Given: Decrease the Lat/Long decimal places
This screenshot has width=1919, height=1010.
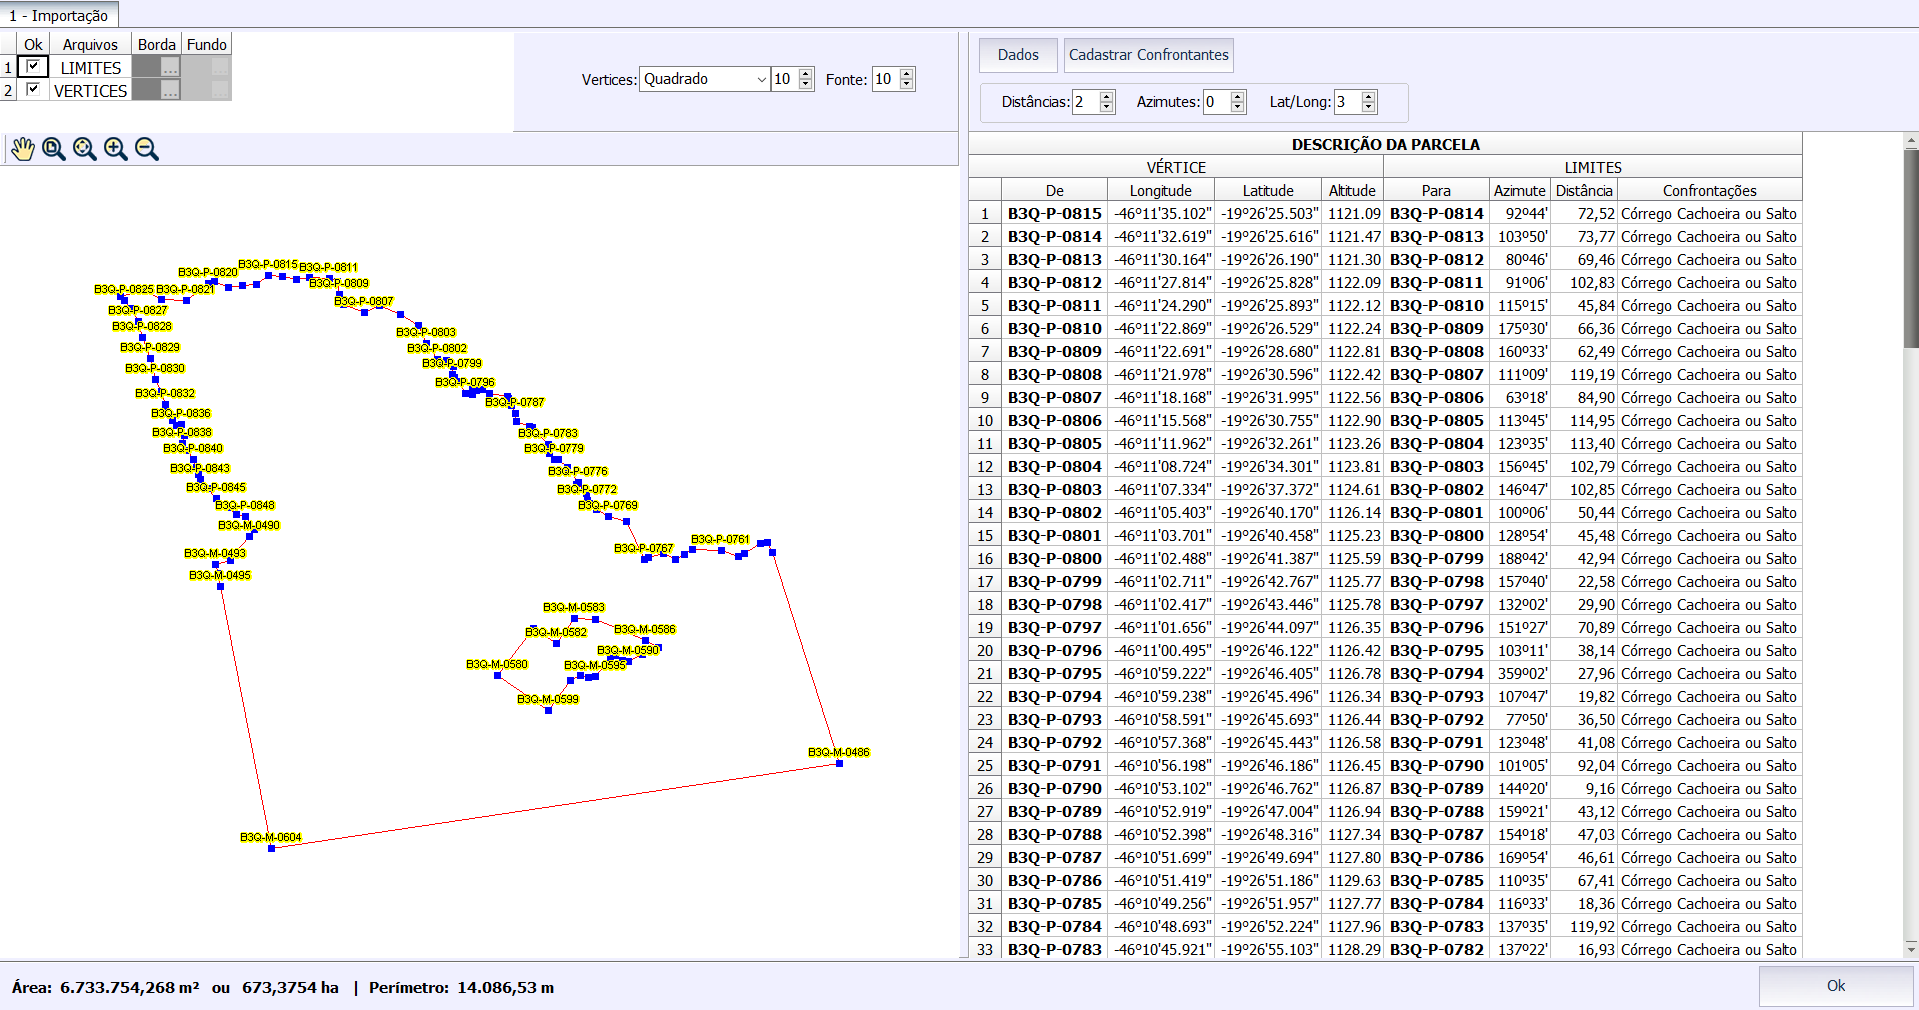Looking at the screenshot, I should coord(1369,107).
